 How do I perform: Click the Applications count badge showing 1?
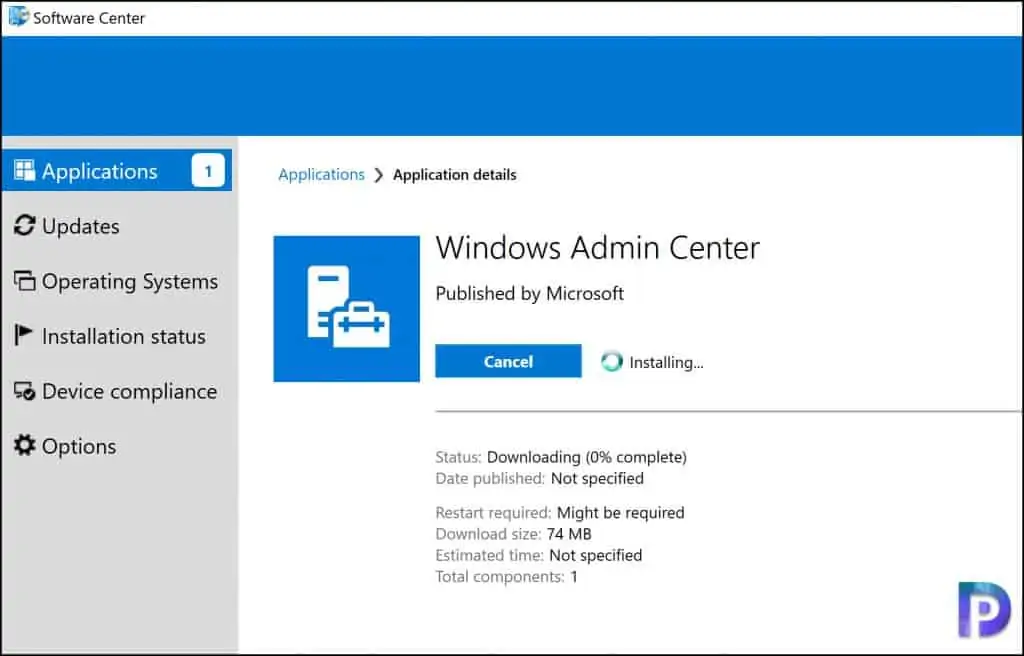[x=208, y=171]
